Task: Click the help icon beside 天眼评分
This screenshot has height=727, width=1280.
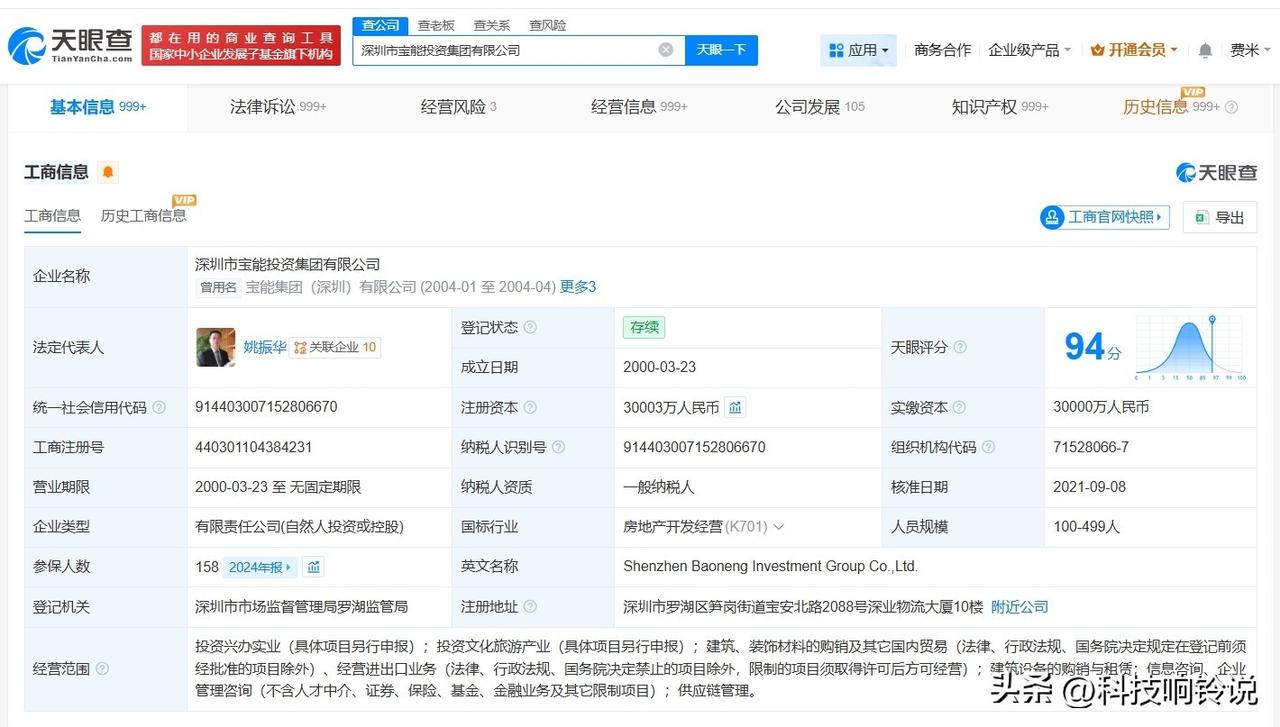Action: coord(960,347)
